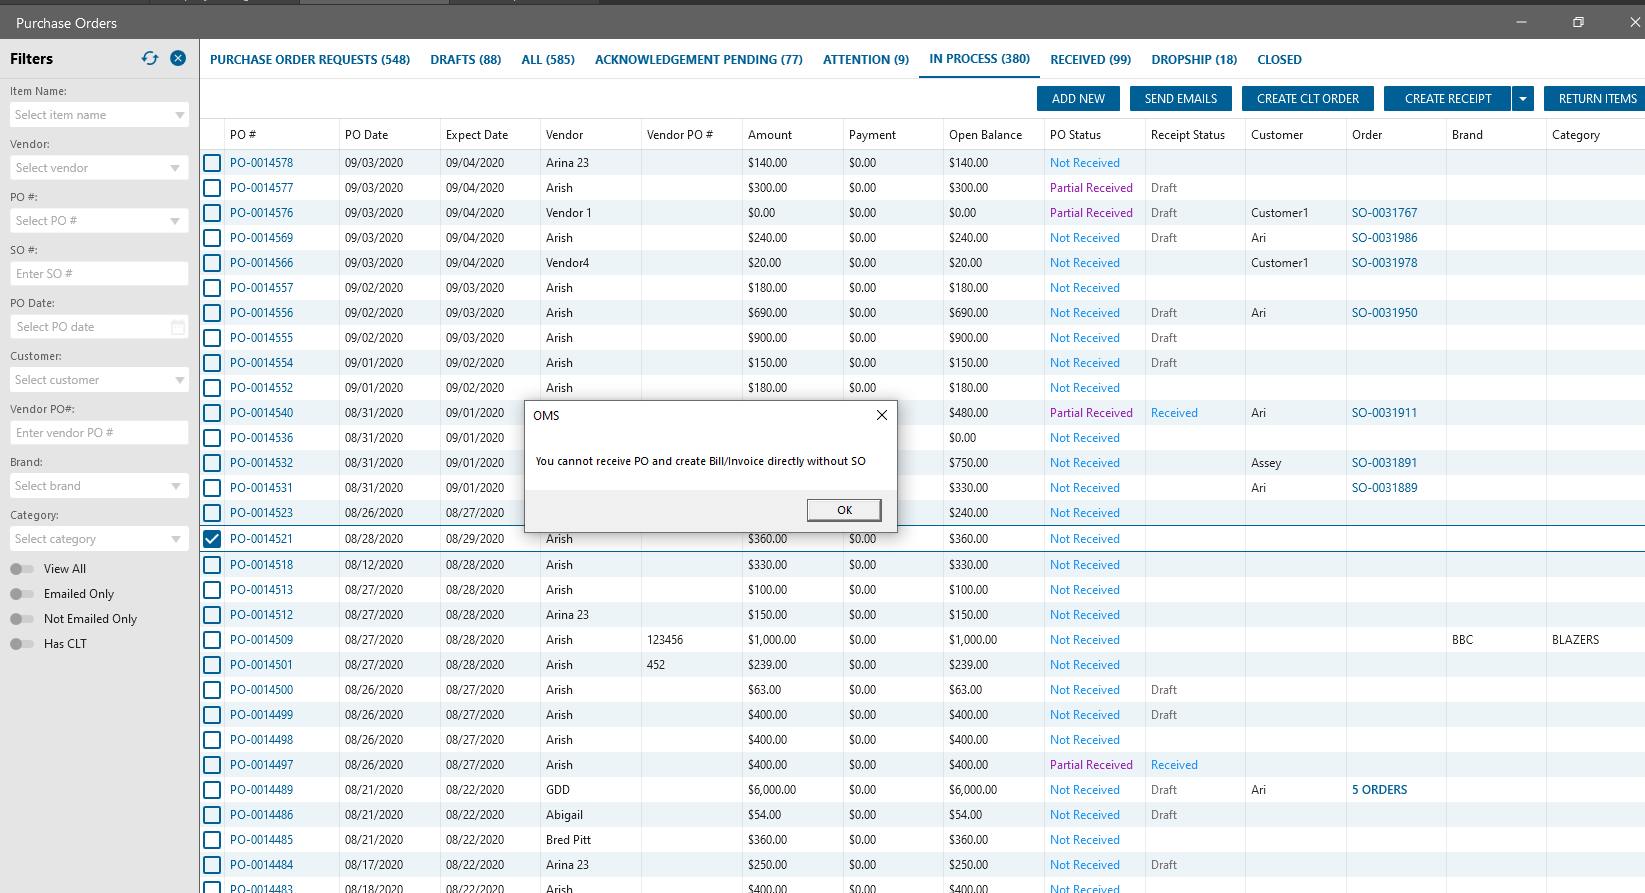1645x893 pixels.
Task: Go to the All (585) tab
Action: point(548,60)
